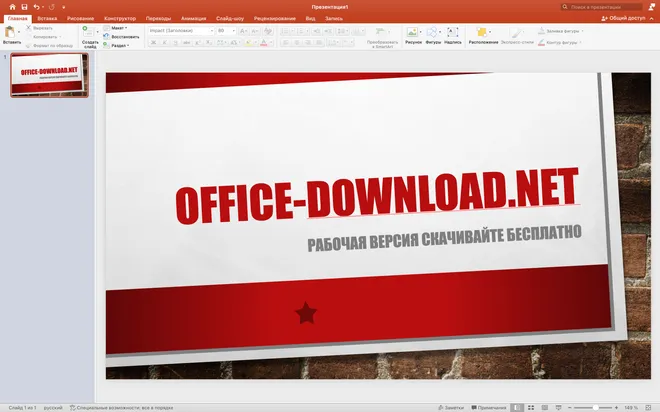Click the font color red A swatch
This screenshot has width=660, height=412.
tap(263, 43)
